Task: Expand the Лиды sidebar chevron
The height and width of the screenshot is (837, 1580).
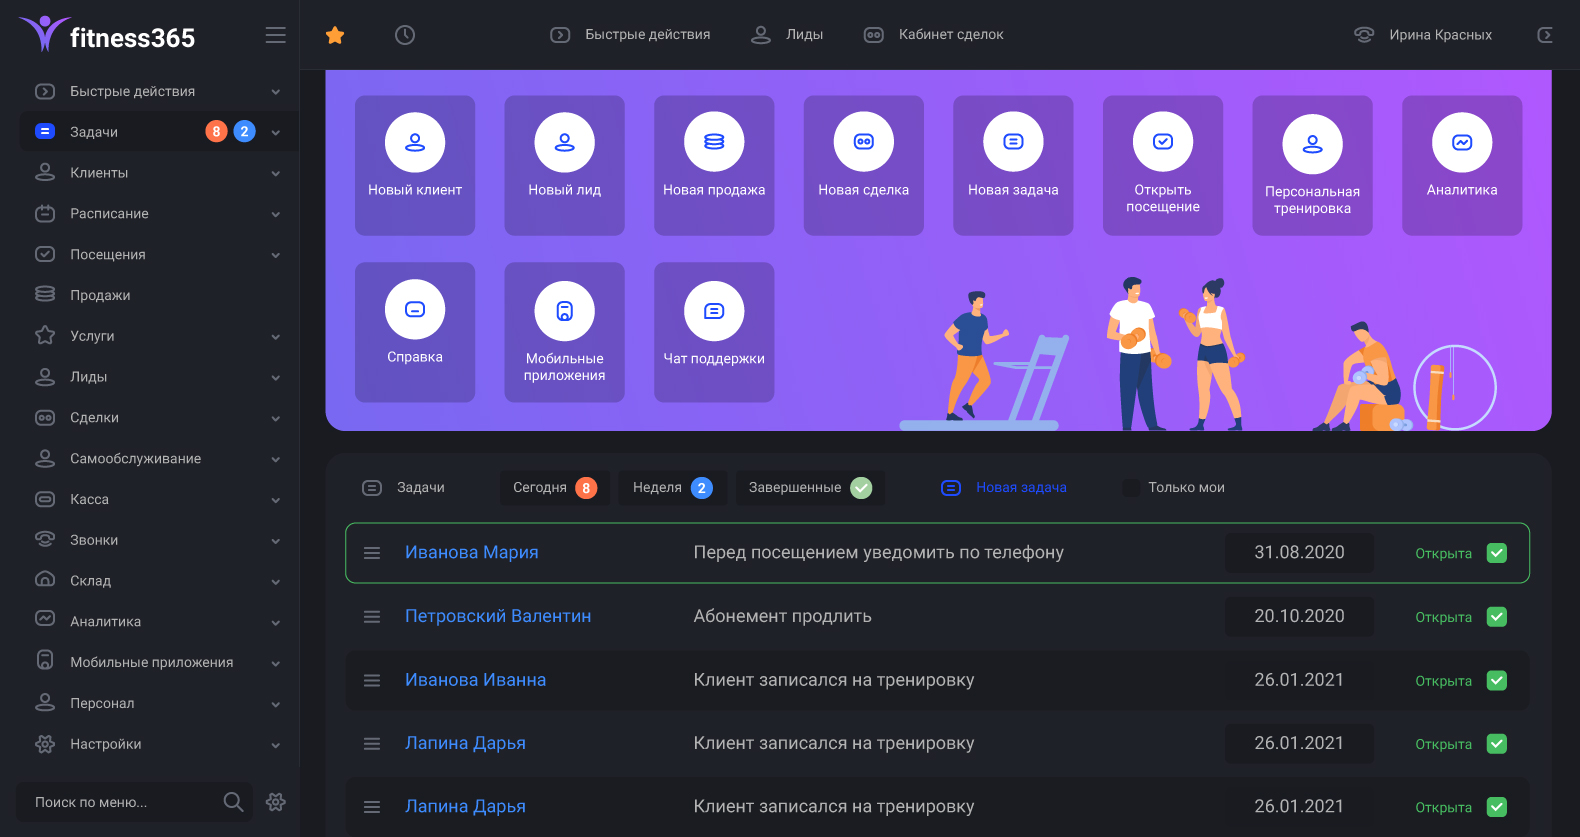Action: tap(275, 378)
